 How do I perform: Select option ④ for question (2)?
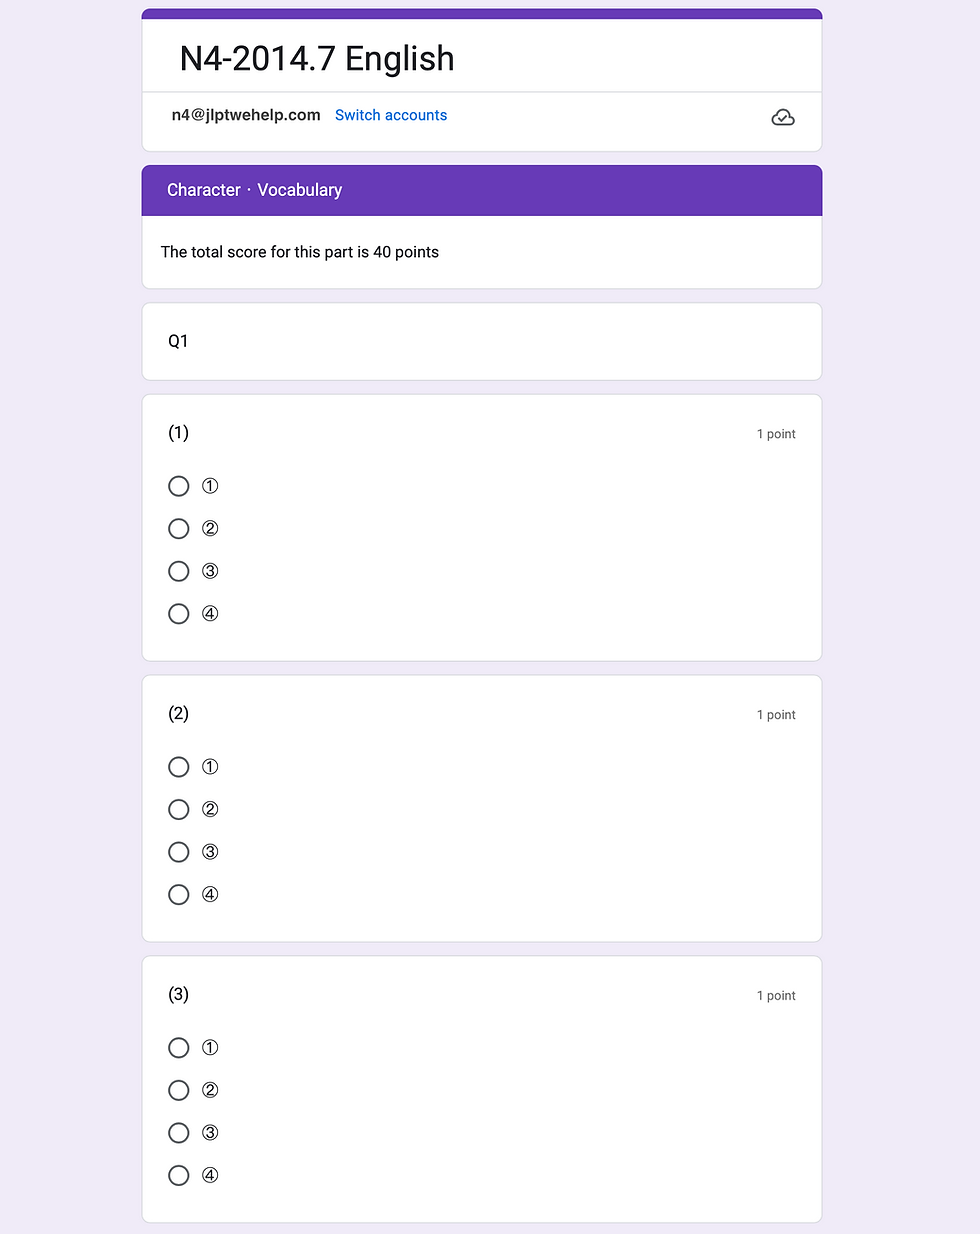pos(179,895)
